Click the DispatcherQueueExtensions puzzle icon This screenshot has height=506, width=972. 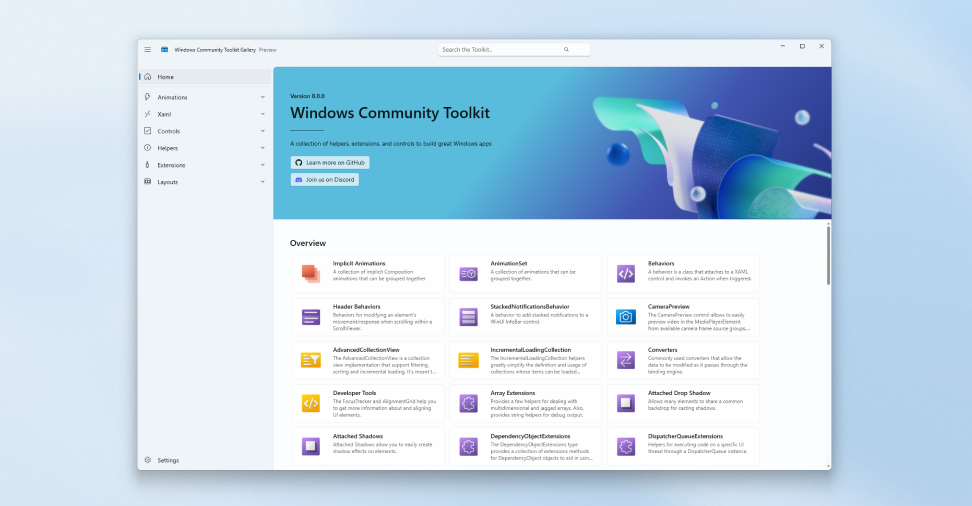tap(625, 446)
